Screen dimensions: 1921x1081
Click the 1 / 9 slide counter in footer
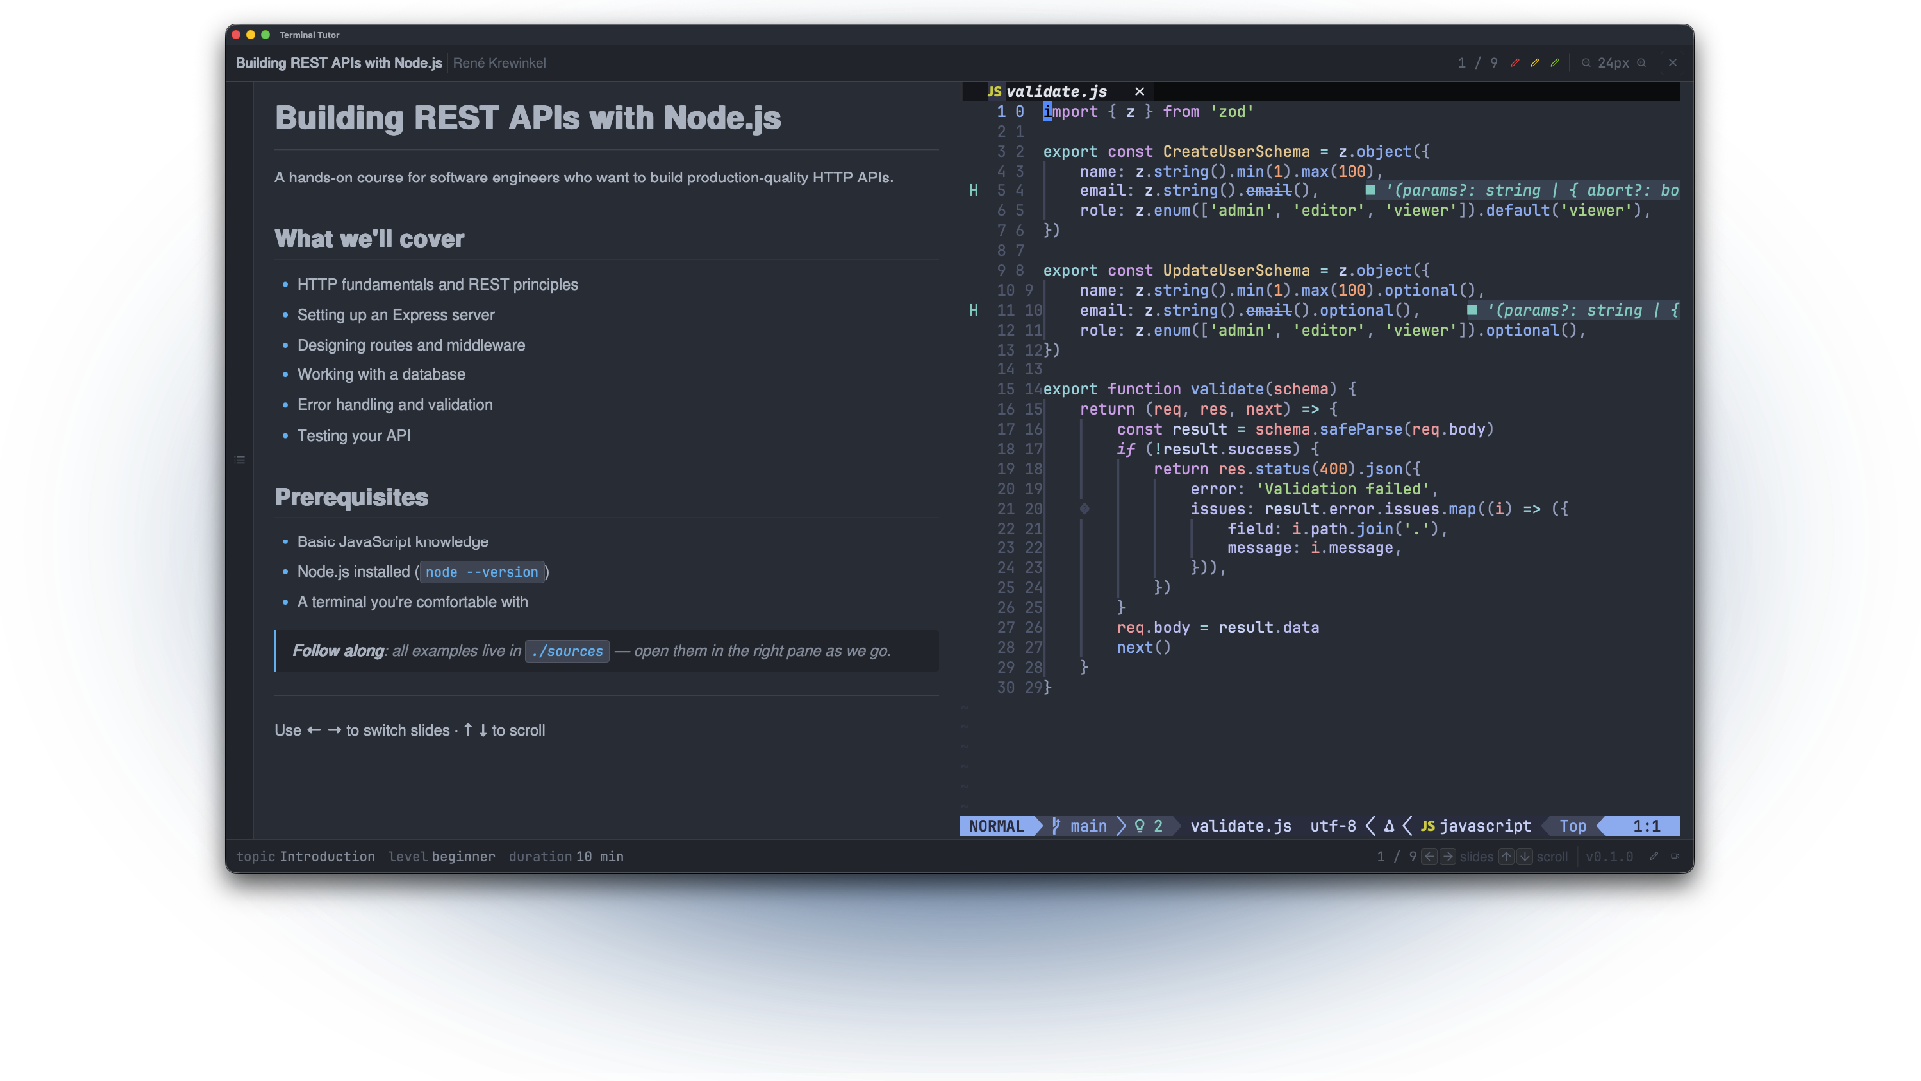(x=1396, y=857)
